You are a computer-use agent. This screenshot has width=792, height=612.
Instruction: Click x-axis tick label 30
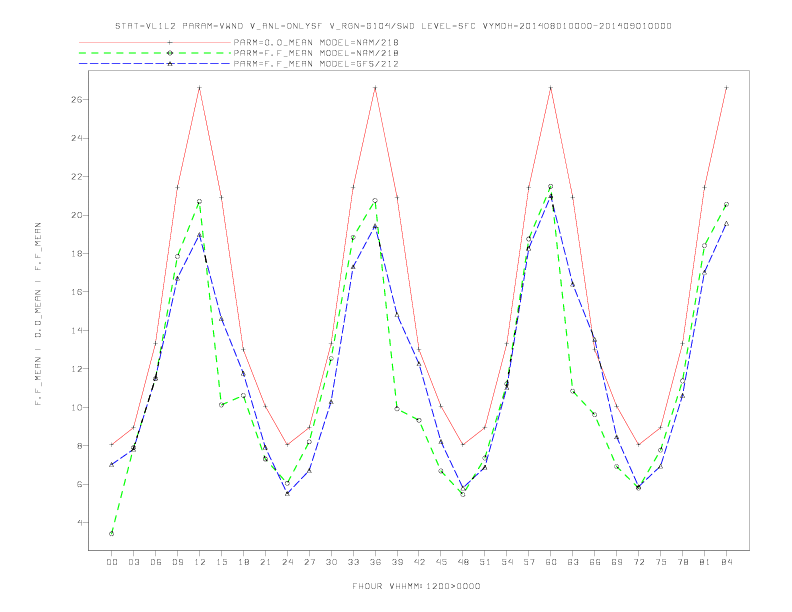point(331,562)
